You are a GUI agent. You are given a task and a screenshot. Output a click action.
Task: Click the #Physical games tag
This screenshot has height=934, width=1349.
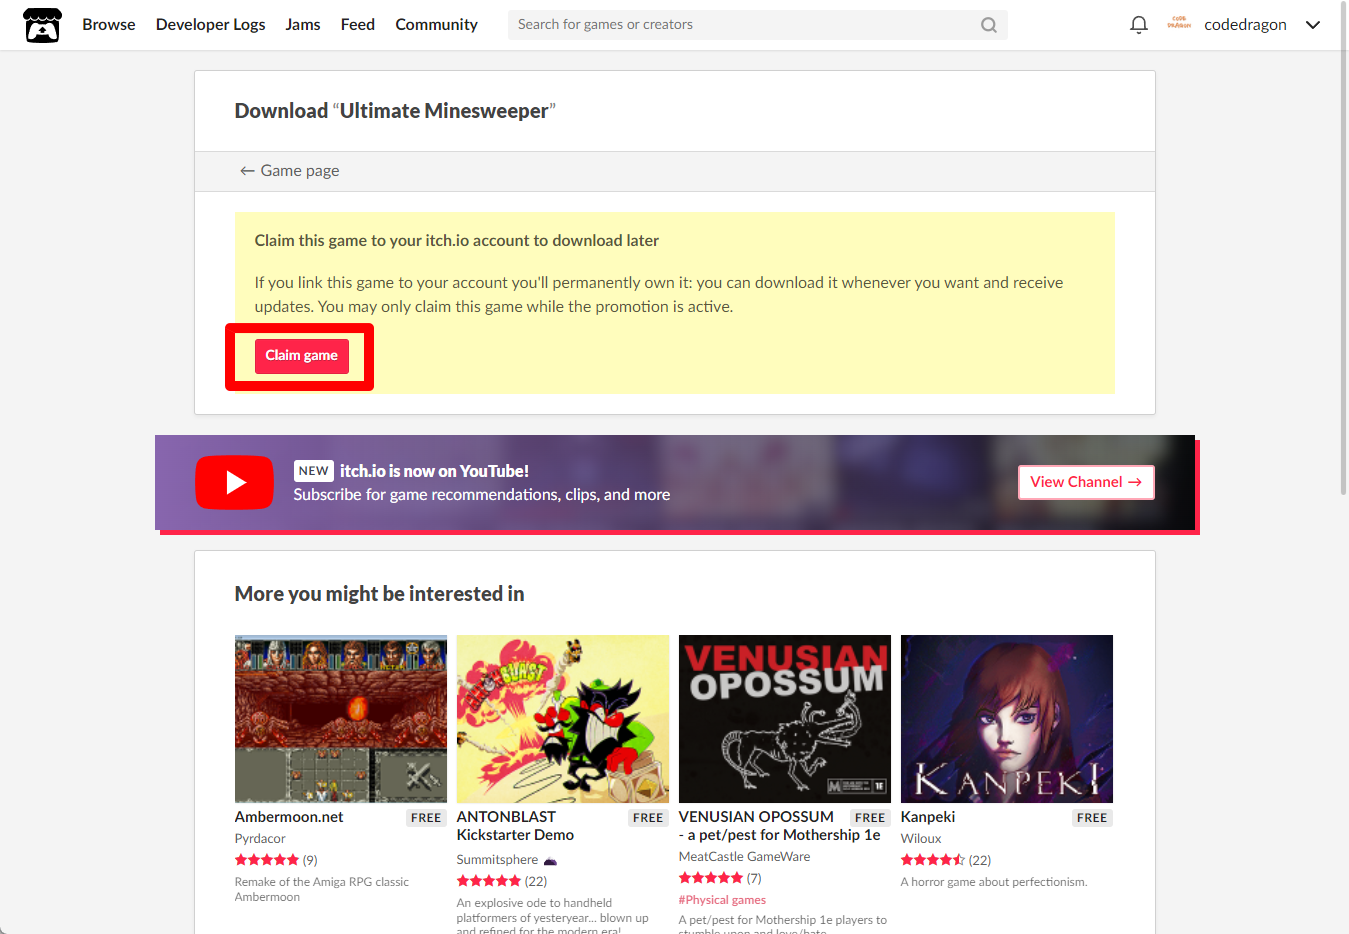tap(722, 900)
